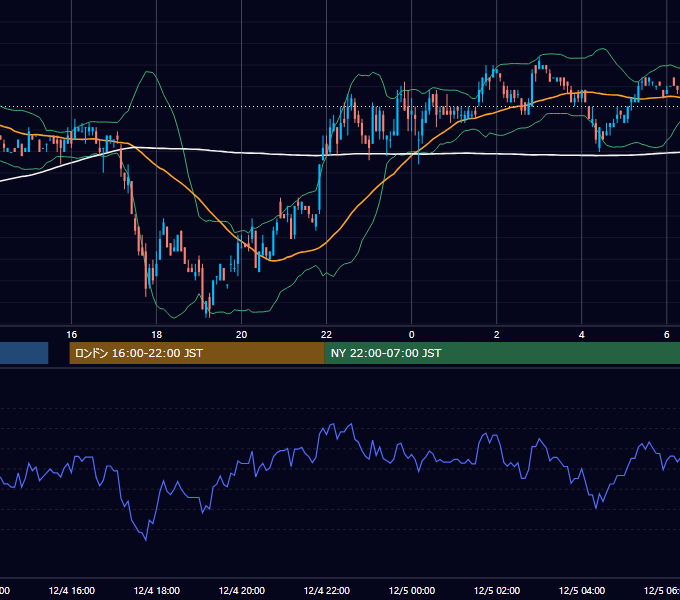The width and height of the screenshot is (680, 600).
Task: Click the 16 hour label on price chart axis
Action: 72,335
